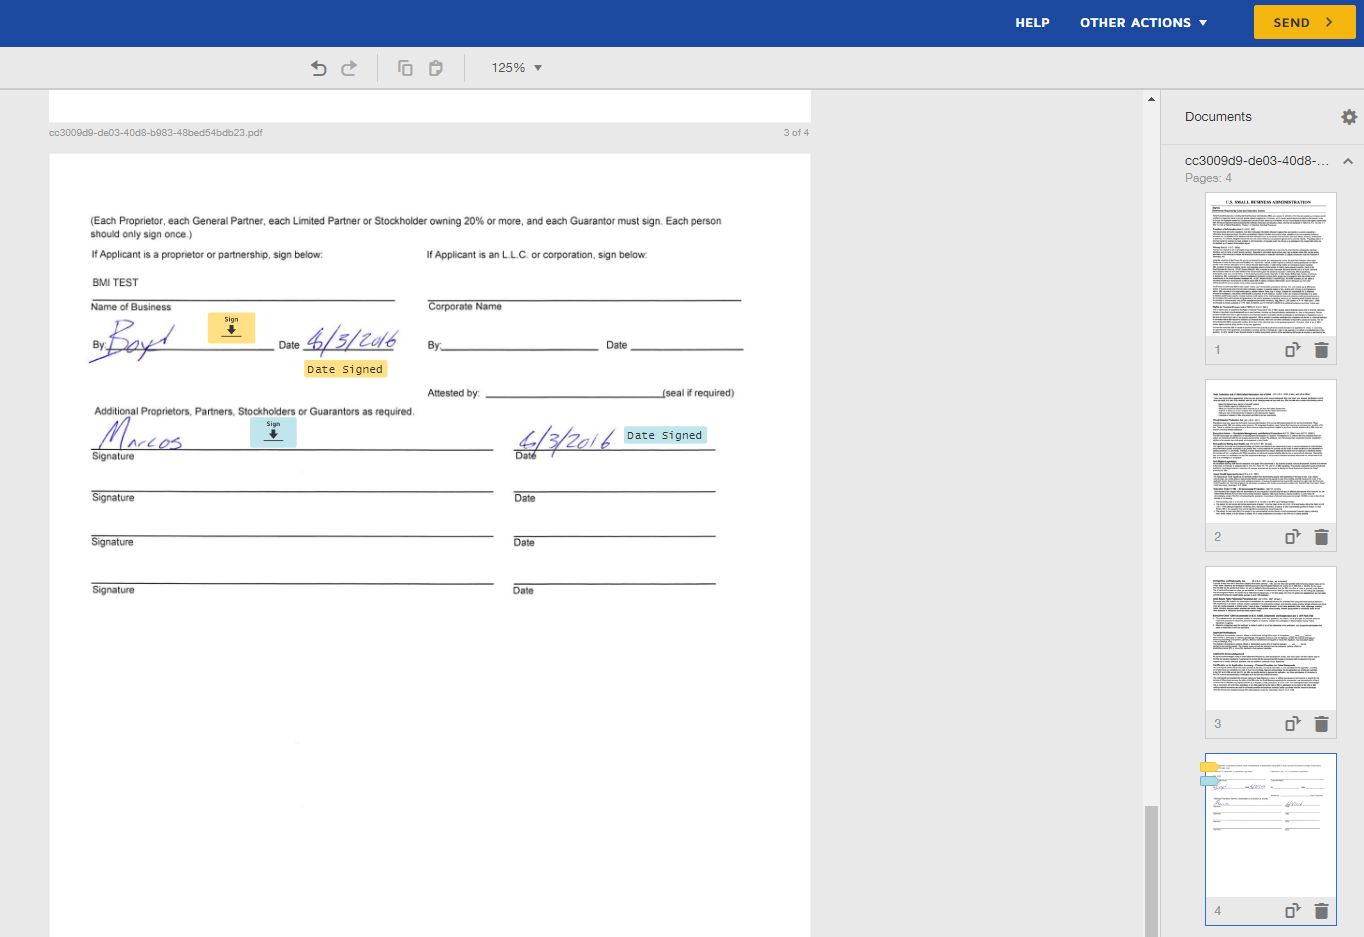Open the OTHER ACTIONS dropdown
This screenshot has width=1364, height=937.
point(1143,22)
